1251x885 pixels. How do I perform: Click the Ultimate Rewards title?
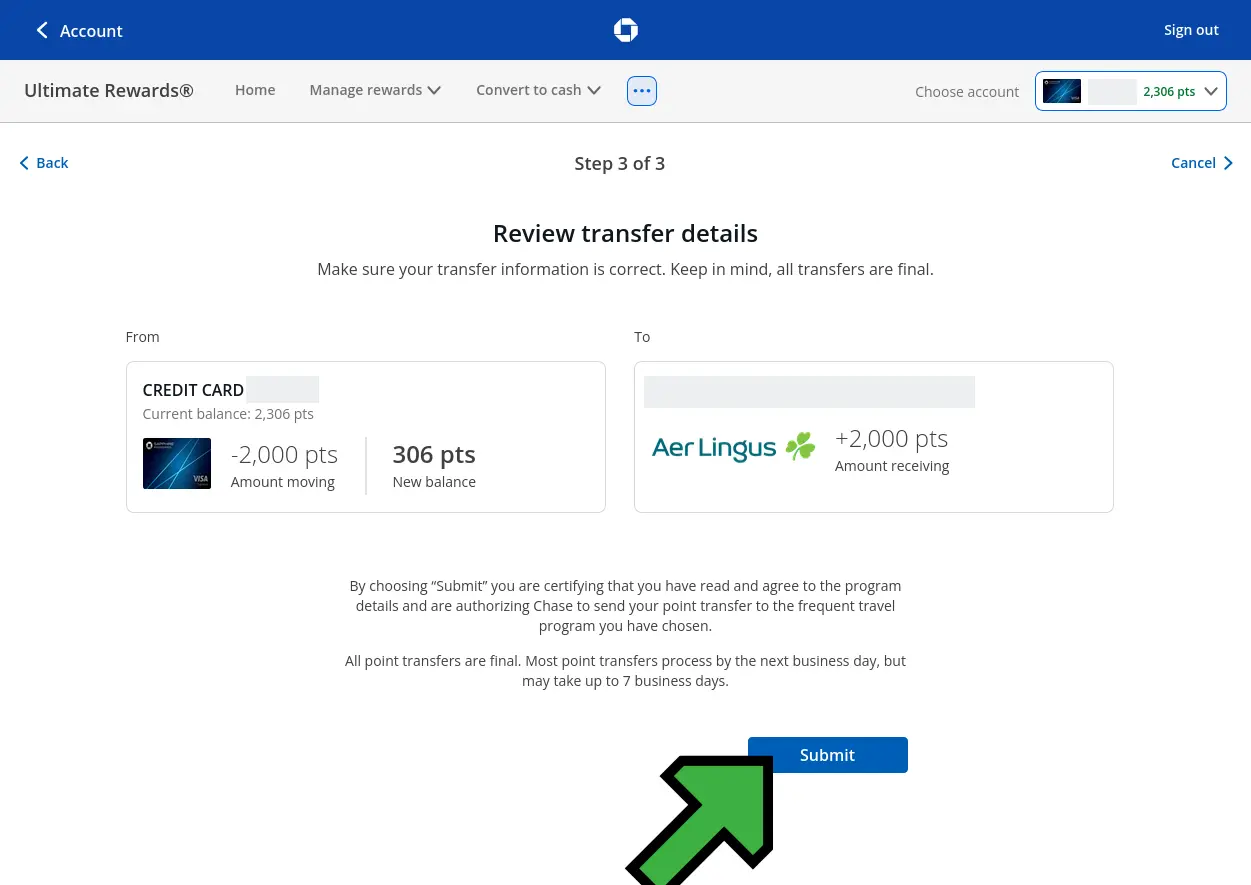(109, 90)
